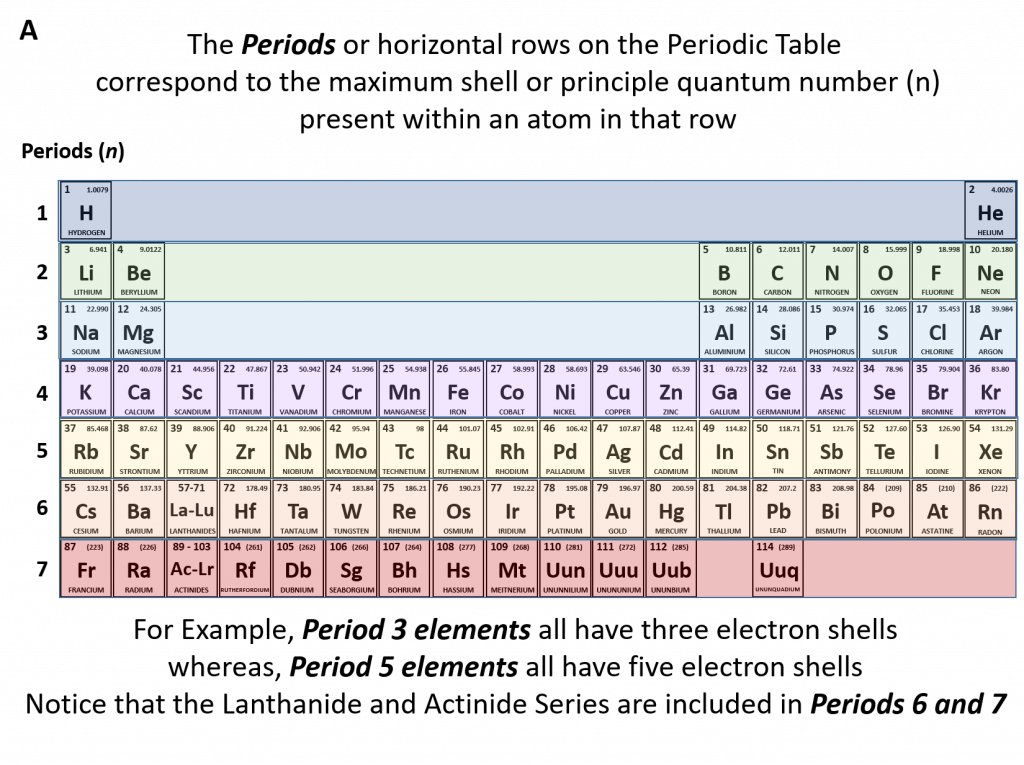This screenshot has height=765, width=1024.
Task: Click the Xenon noble gas cell
Action: point(991,450)
